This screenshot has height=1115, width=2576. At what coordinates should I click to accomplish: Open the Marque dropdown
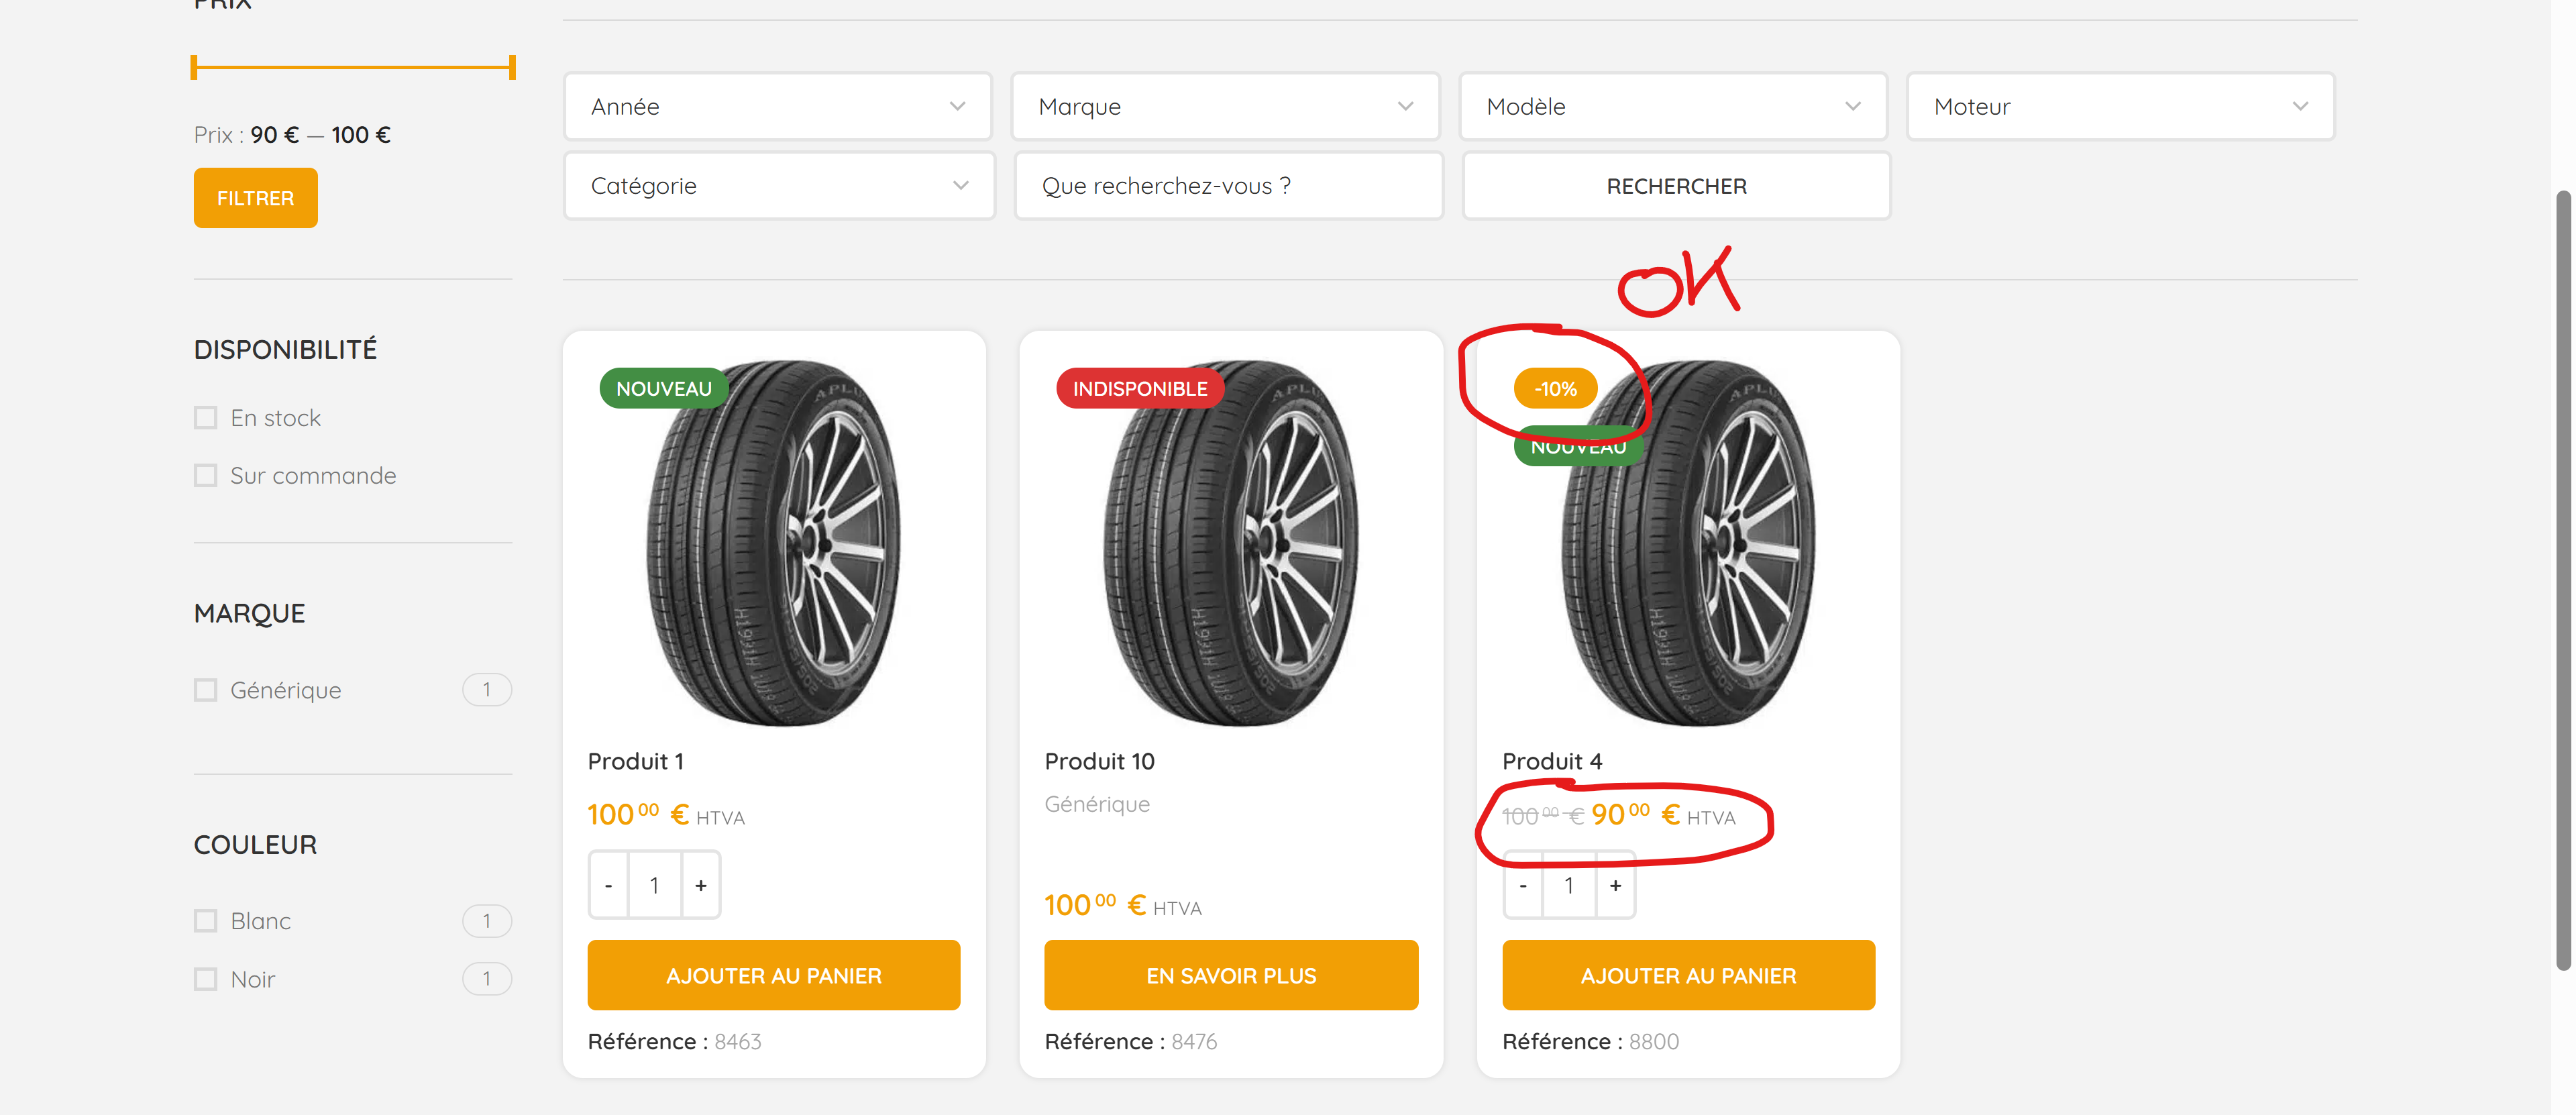tap(1225, 106)
